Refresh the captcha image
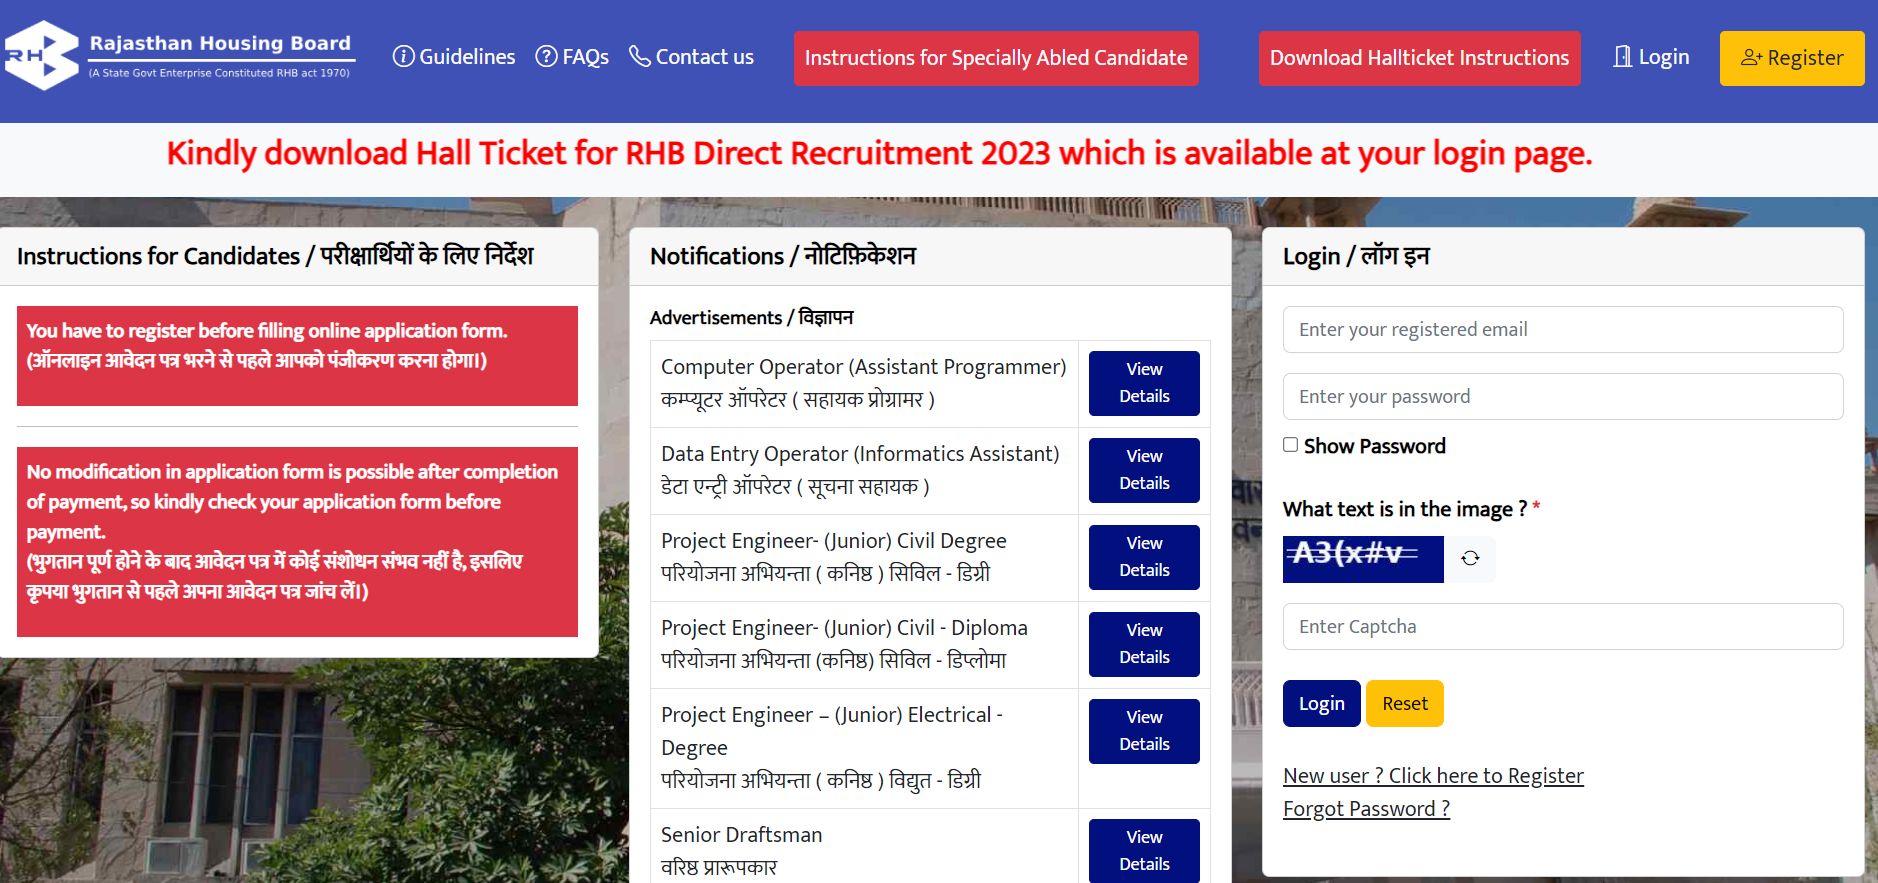This screenshot has height=883, width=1878. coord(1470,558)
